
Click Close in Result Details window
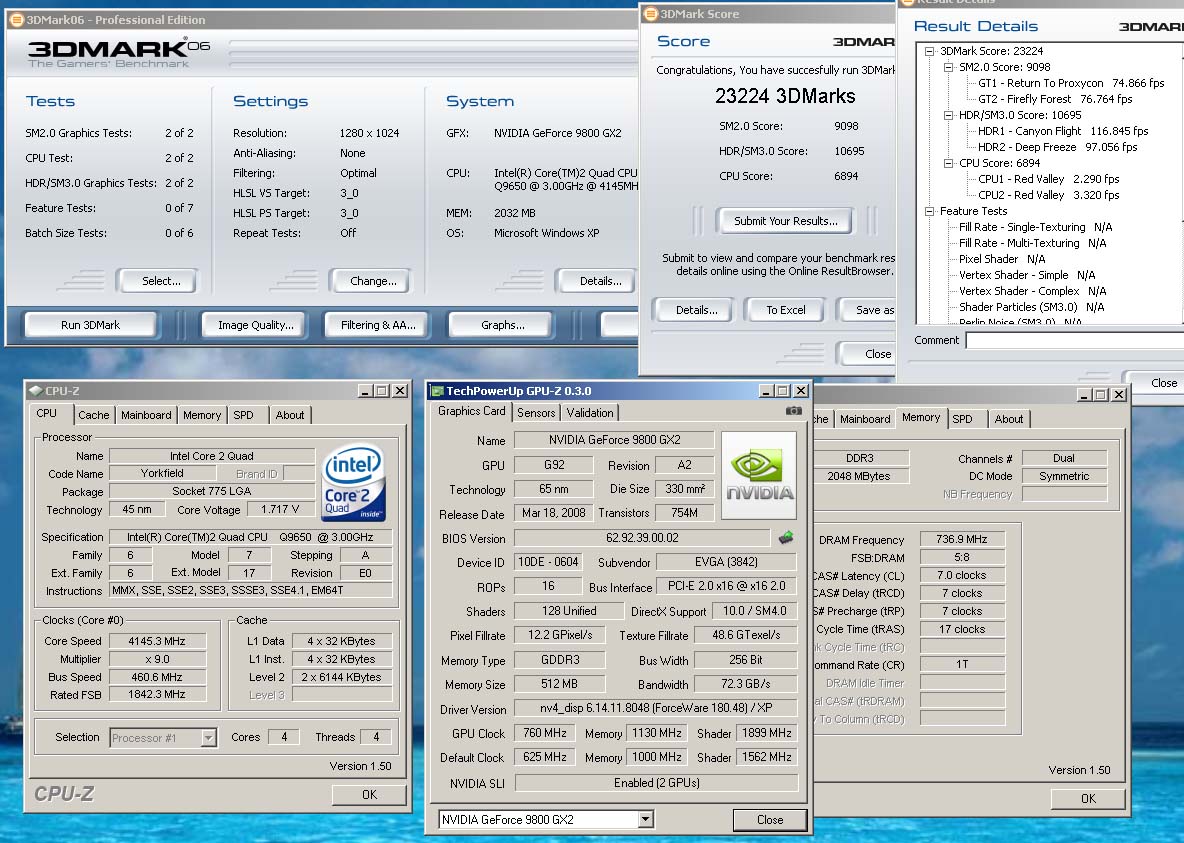click(1155, 383)
